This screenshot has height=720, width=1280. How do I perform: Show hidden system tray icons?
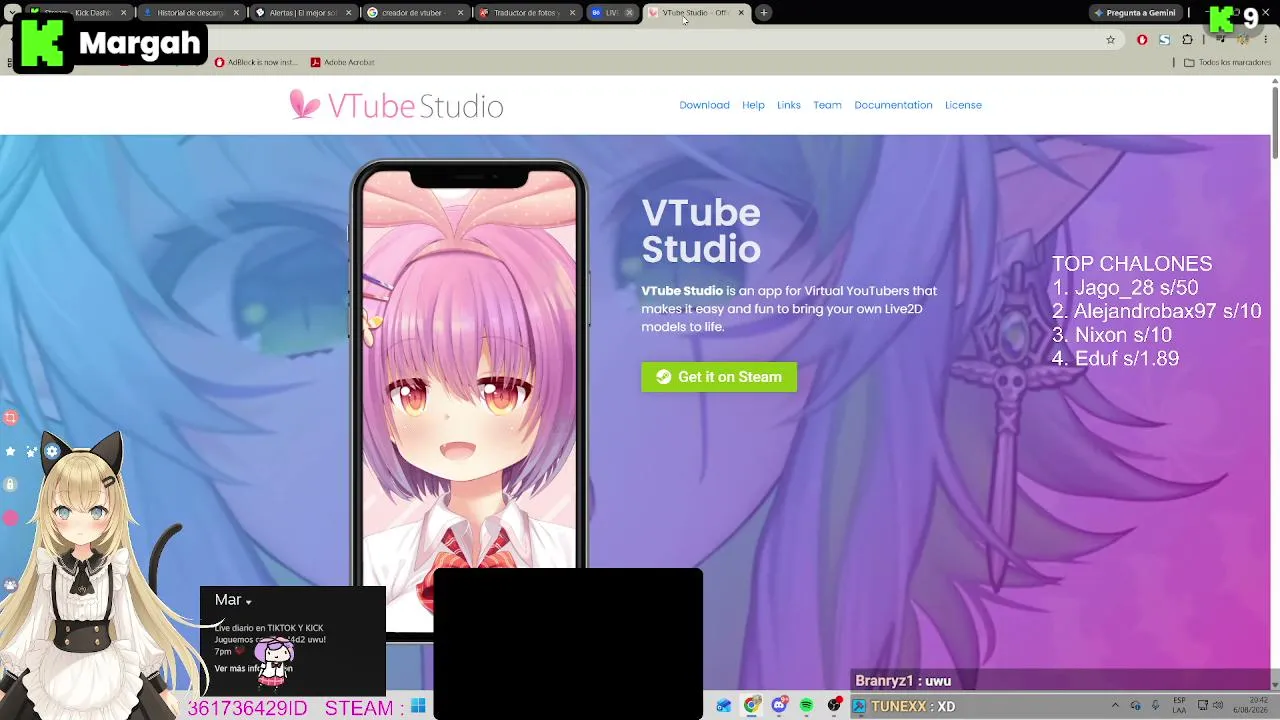(x=1115, y=706)
